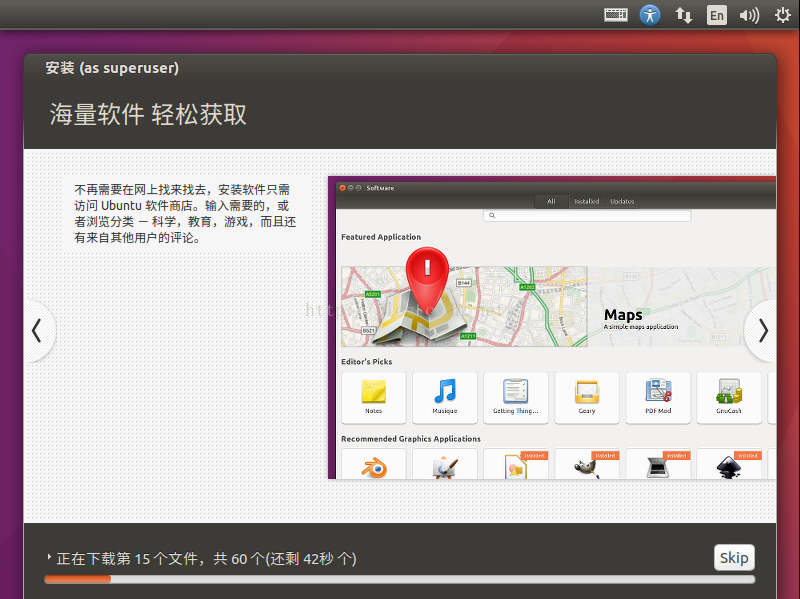Image resolution: width=800 pixels, height=599 pixels.
Task: Skip the file download
Action: [734, 558]
